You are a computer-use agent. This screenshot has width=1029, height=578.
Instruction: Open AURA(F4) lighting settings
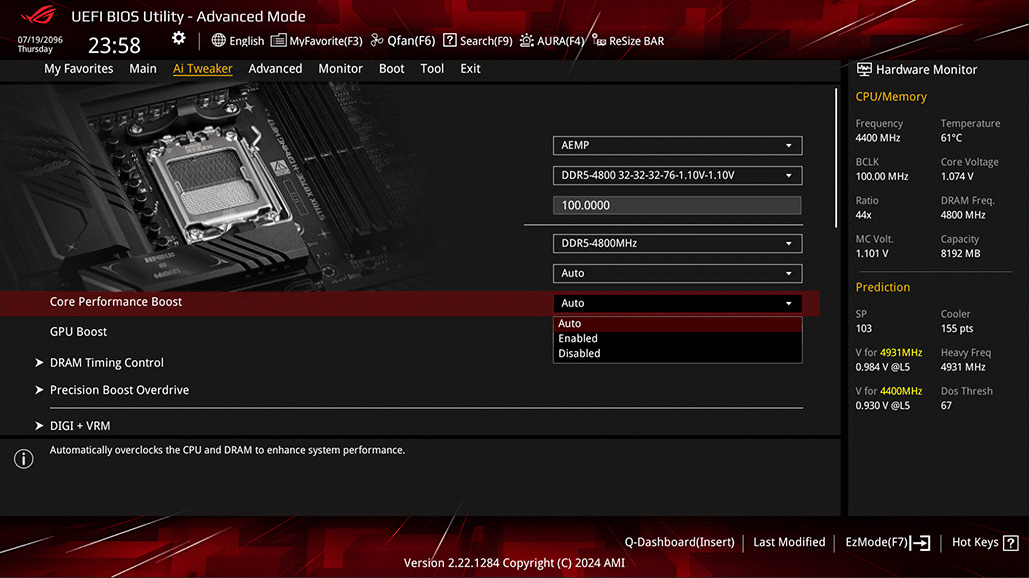(552, 41)
